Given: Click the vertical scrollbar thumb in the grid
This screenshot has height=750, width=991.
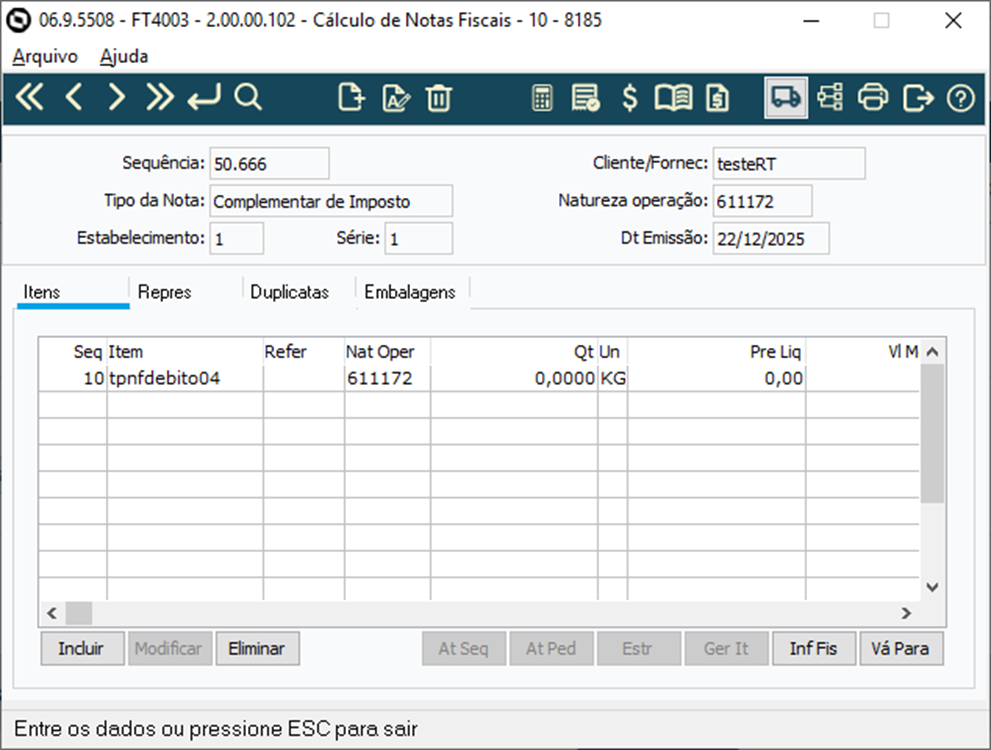Looking at the screenshot, I should click(932, 433).
